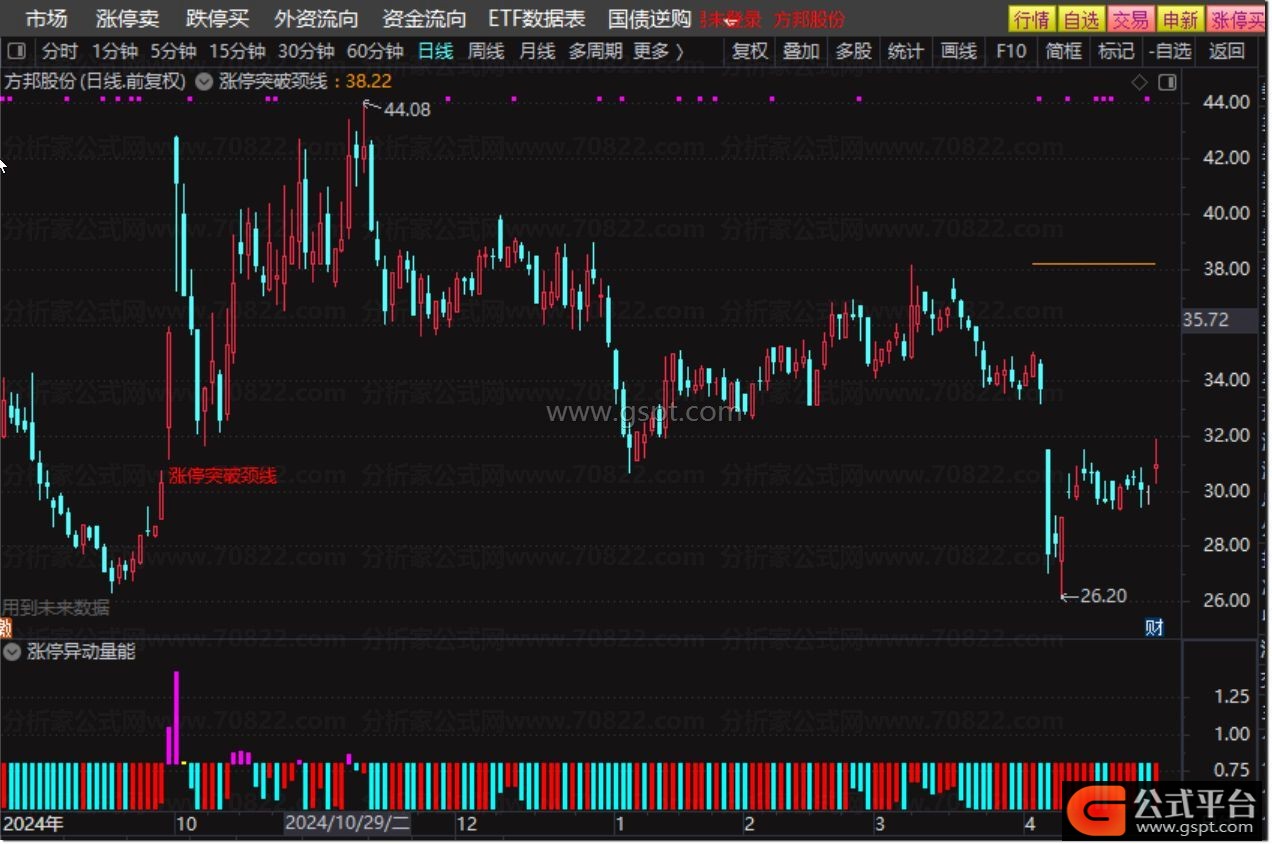Click the yellow 行情 button

pyautogui.click(x=1031, y=19)
